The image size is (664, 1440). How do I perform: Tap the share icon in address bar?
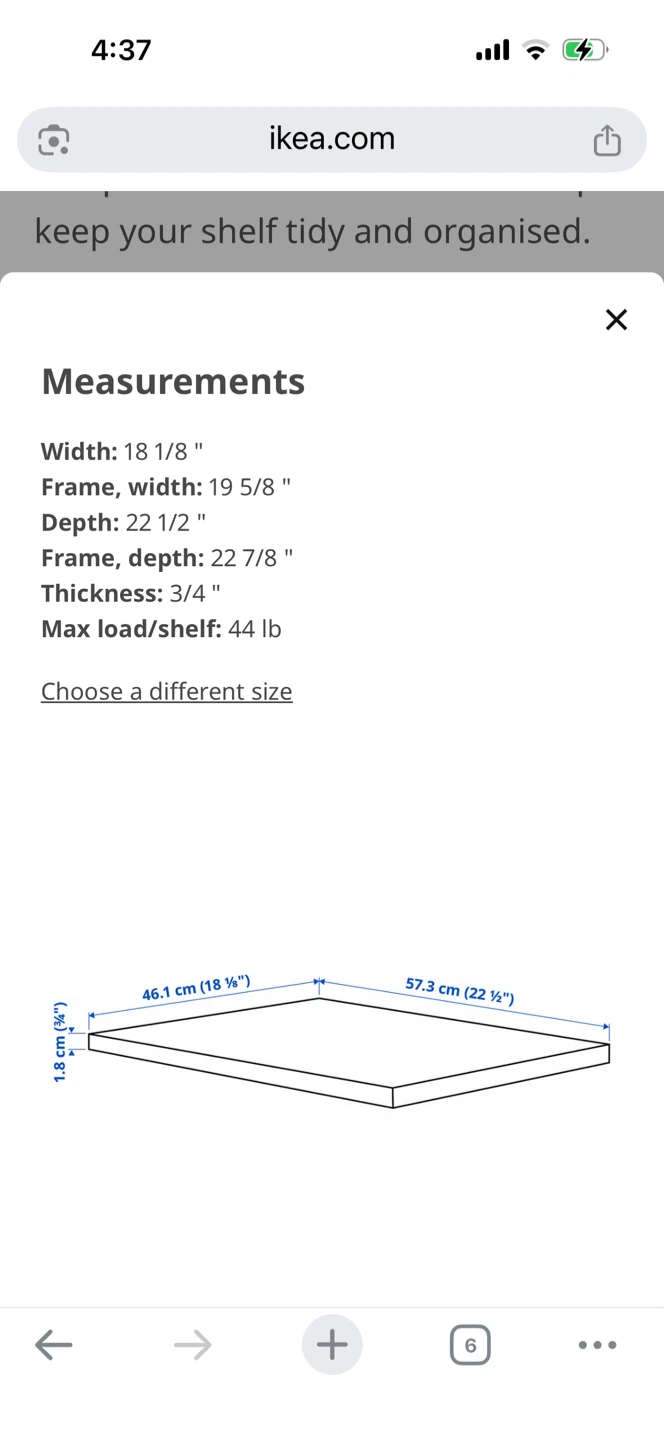tap(607, 140)
